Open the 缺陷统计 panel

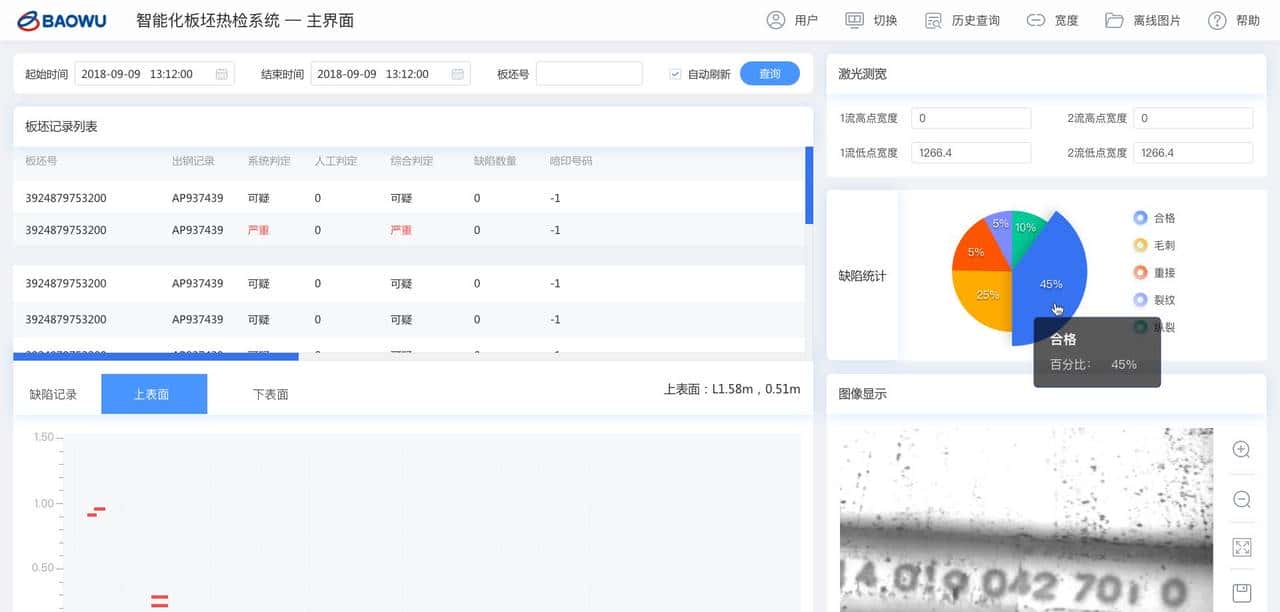click(862, 275)
